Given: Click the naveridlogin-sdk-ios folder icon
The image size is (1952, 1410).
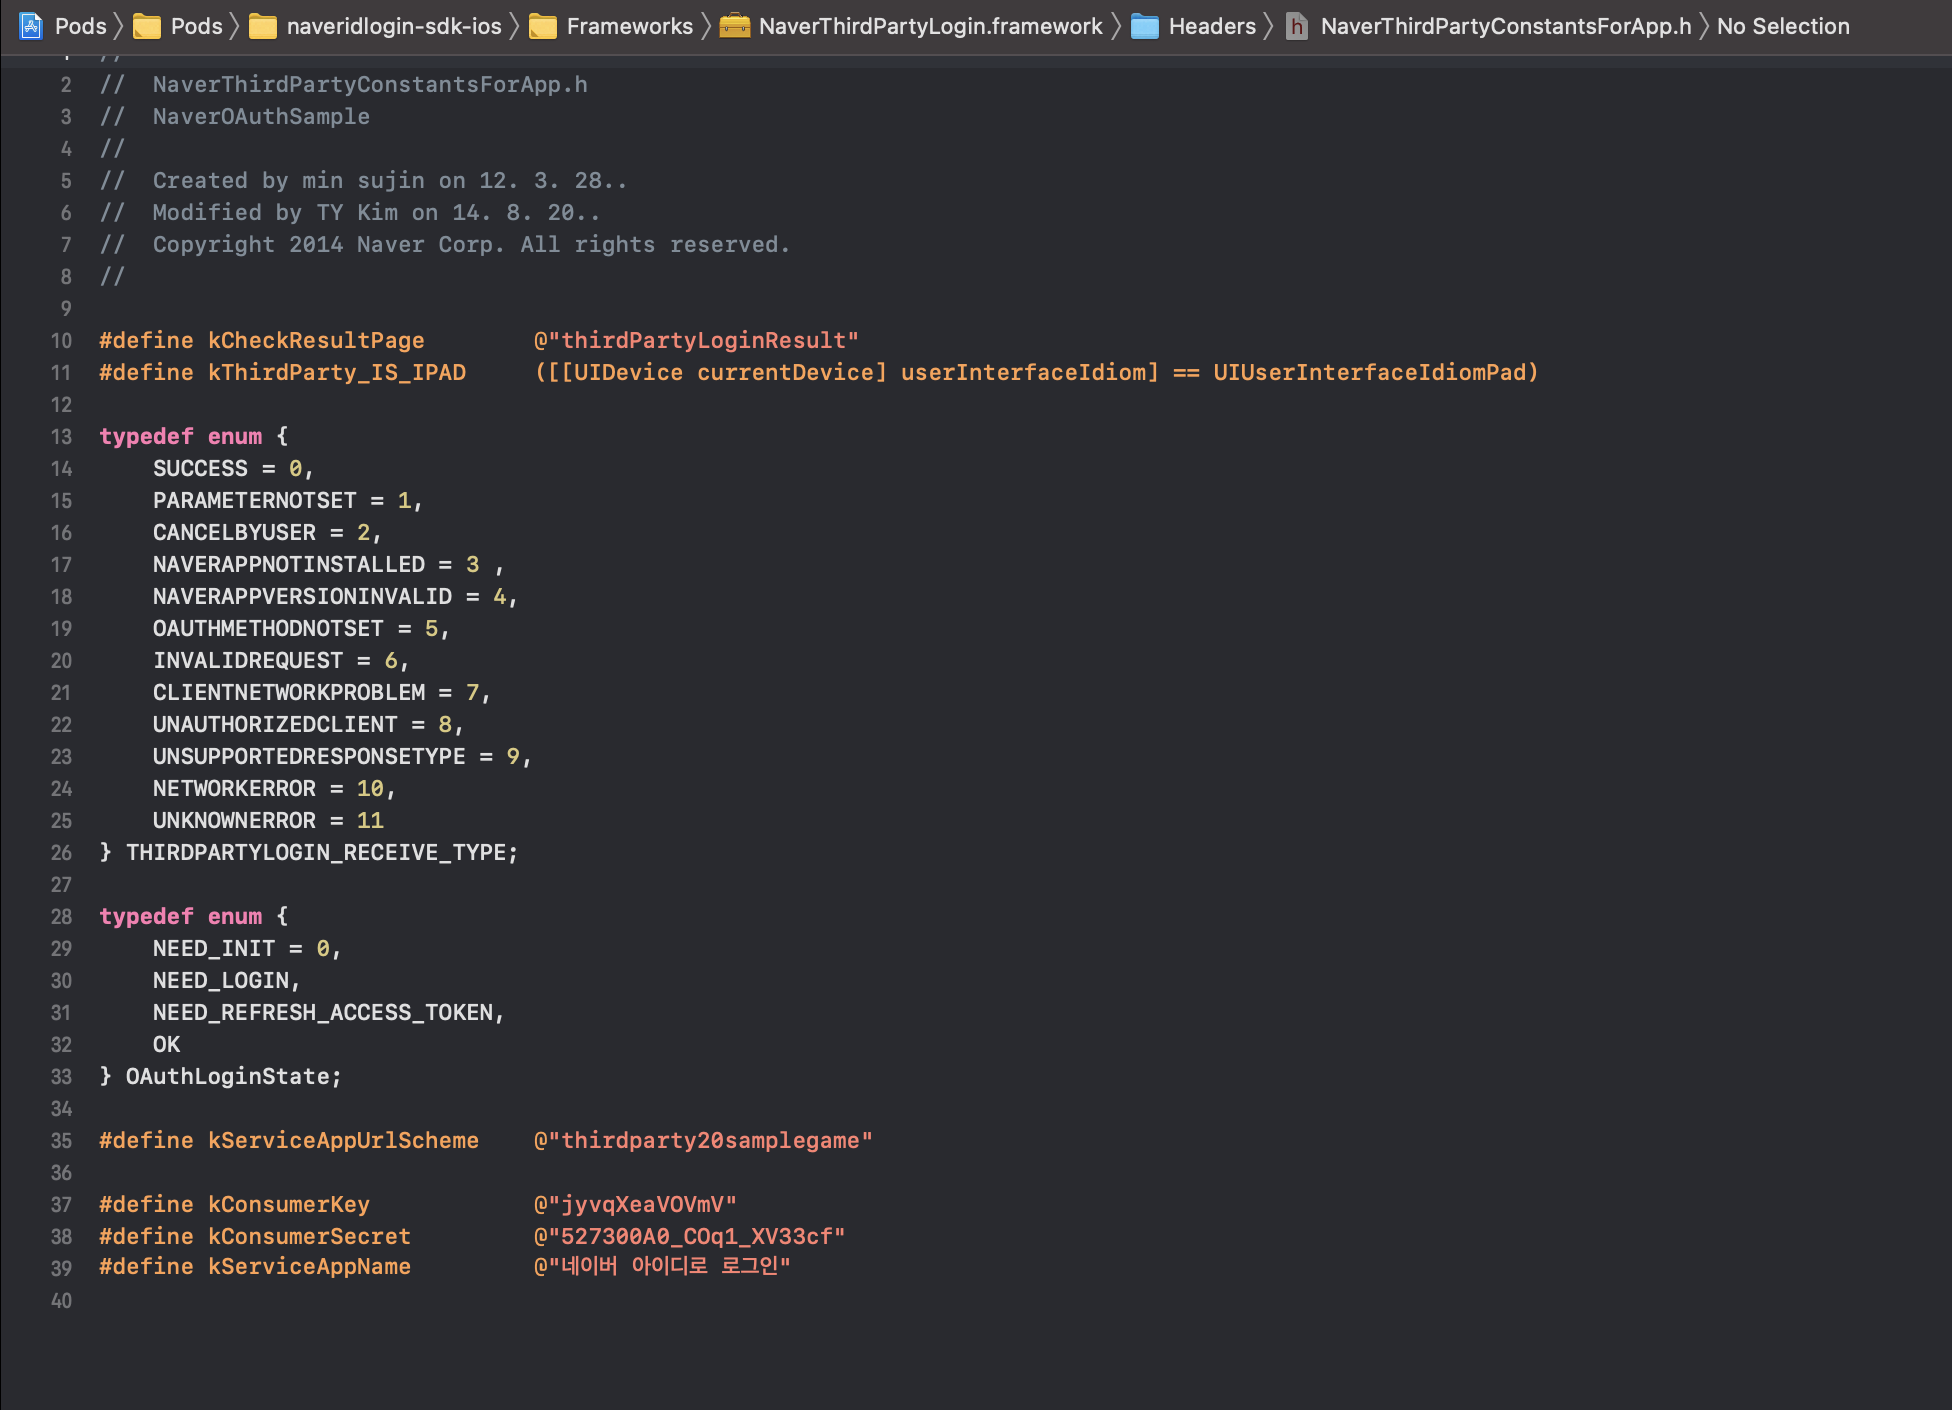Looking at the screenshot, I should coord(263,26).
